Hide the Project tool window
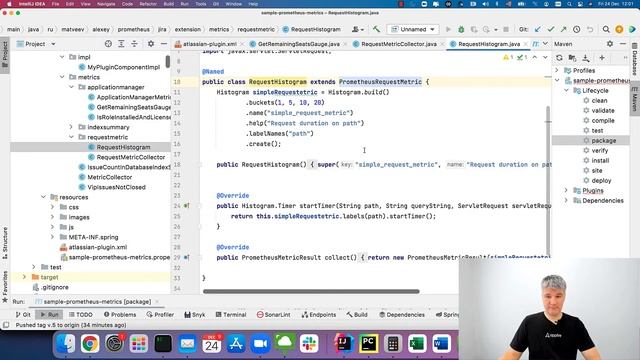The height and width of the screenshot is (360, 640). [x=164, y=44]
